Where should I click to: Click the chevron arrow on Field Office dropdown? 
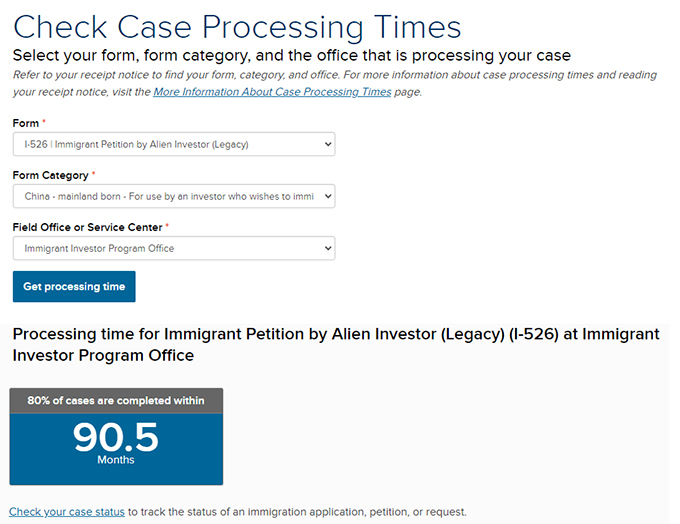pyautogui.click(x=328, y=249)
